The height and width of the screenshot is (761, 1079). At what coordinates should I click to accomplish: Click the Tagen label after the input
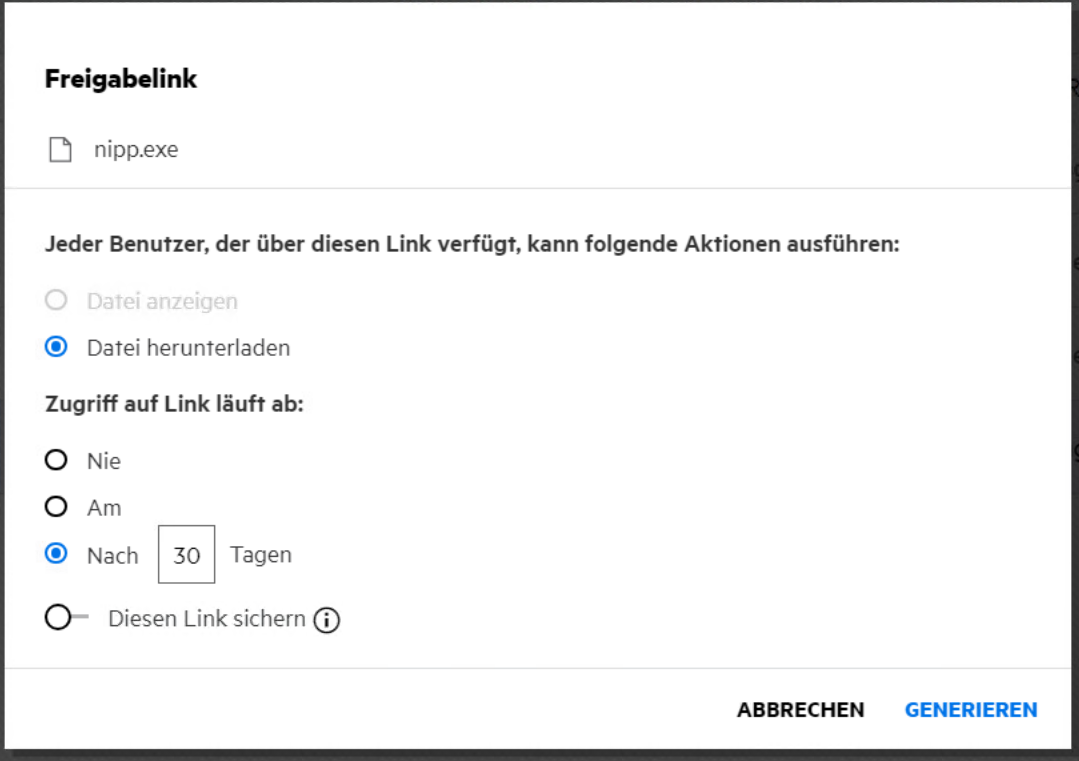tap(261, 555)
